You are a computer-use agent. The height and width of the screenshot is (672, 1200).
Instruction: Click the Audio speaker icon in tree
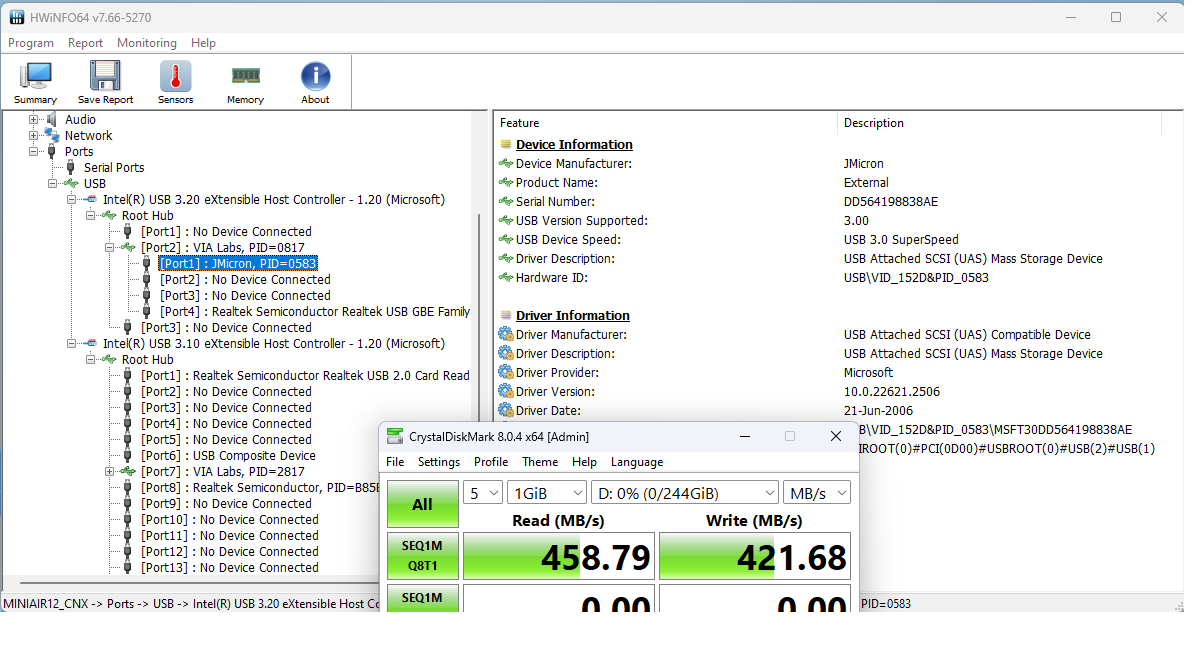(x=52, y=120)
